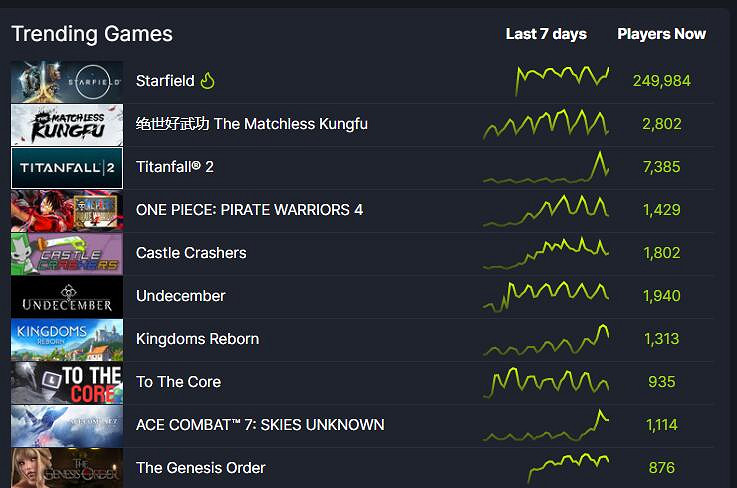
Task: Select the One Piece Pirate Warriors thumbnail
Action: point(67,211)
